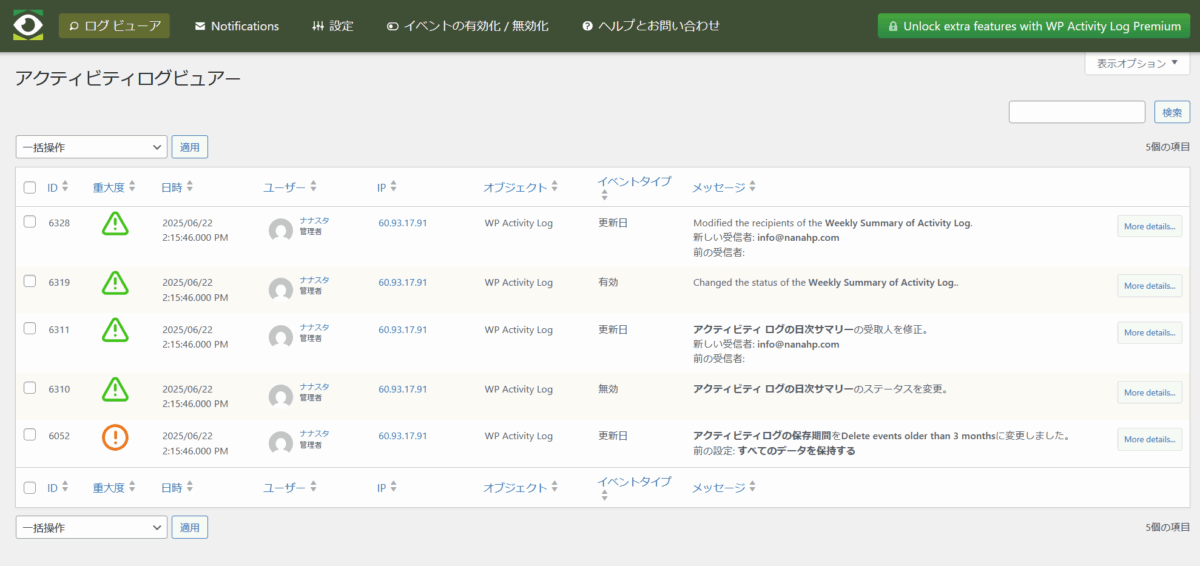Click the top 適用 button
Viewport: 1200px width, 566px height.
coord(190,147)
